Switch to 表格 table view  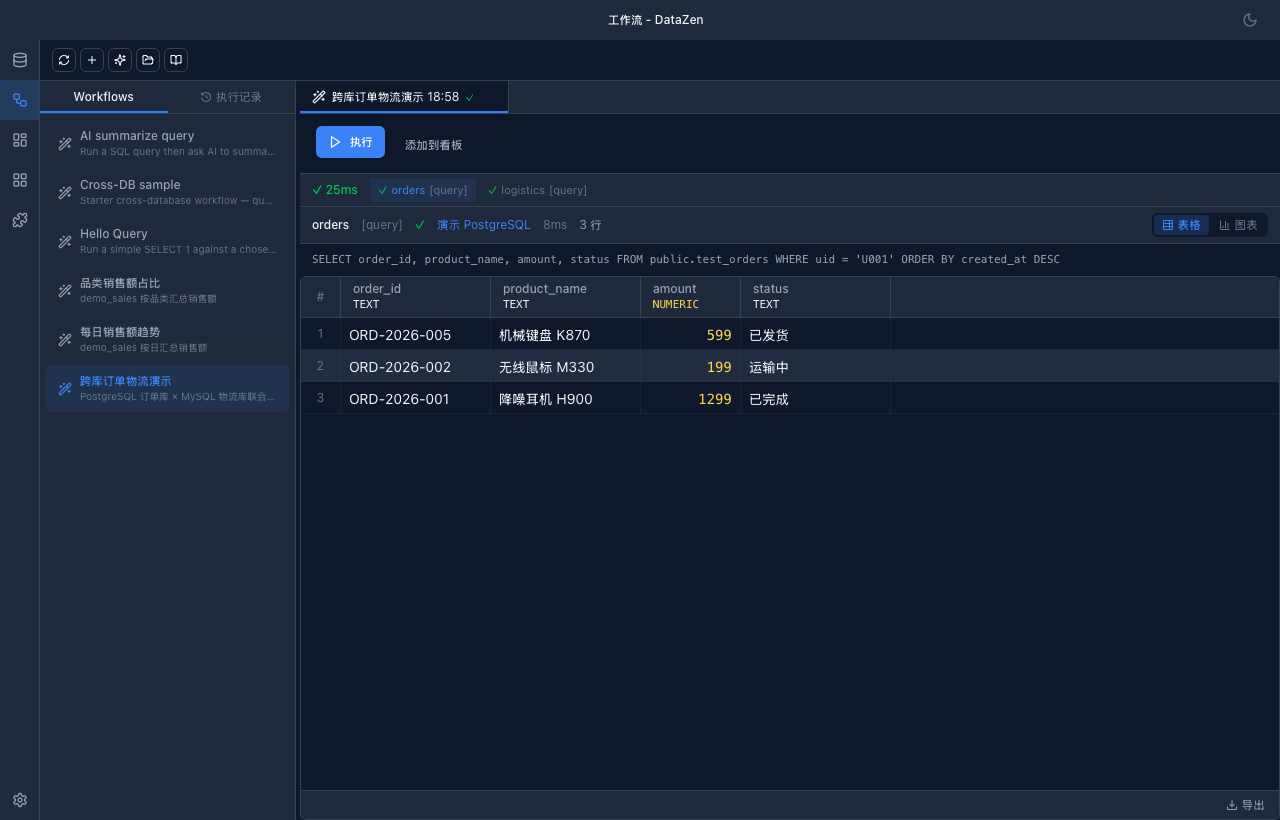point(1181,225)
